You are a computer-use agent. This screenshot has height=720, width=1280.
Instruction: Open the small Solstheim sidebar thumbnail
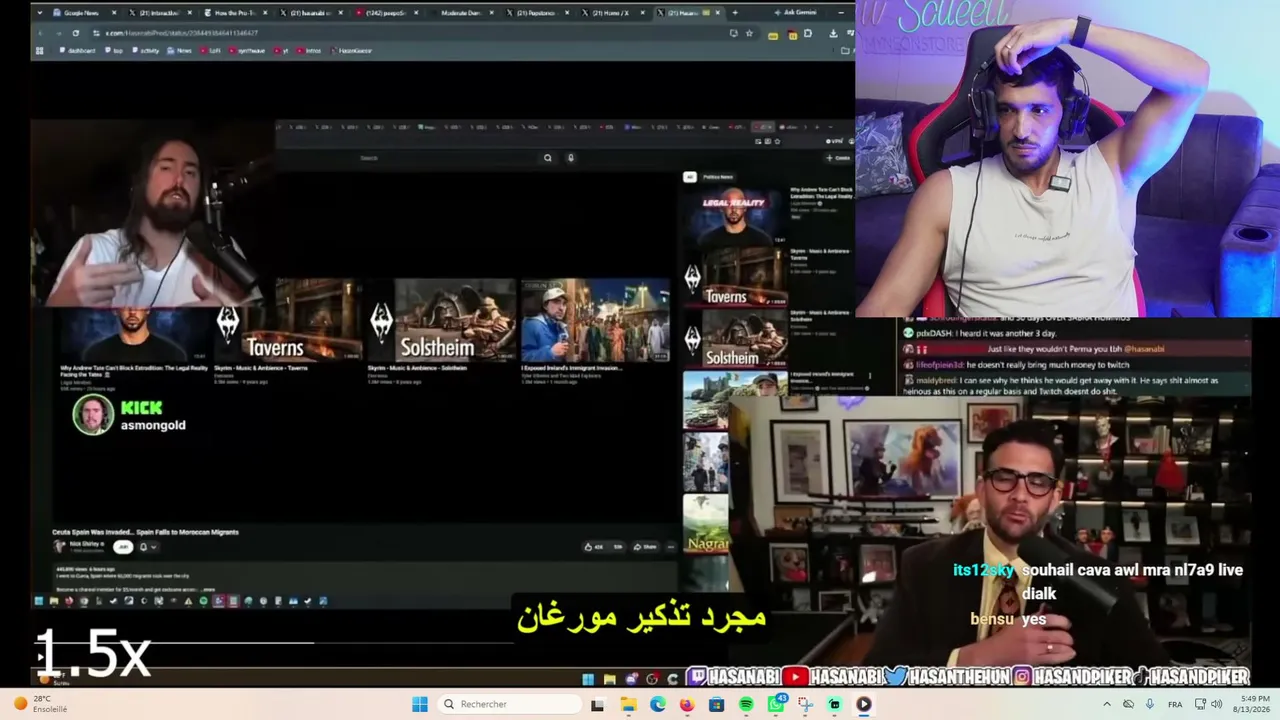(x=734, y=340)
